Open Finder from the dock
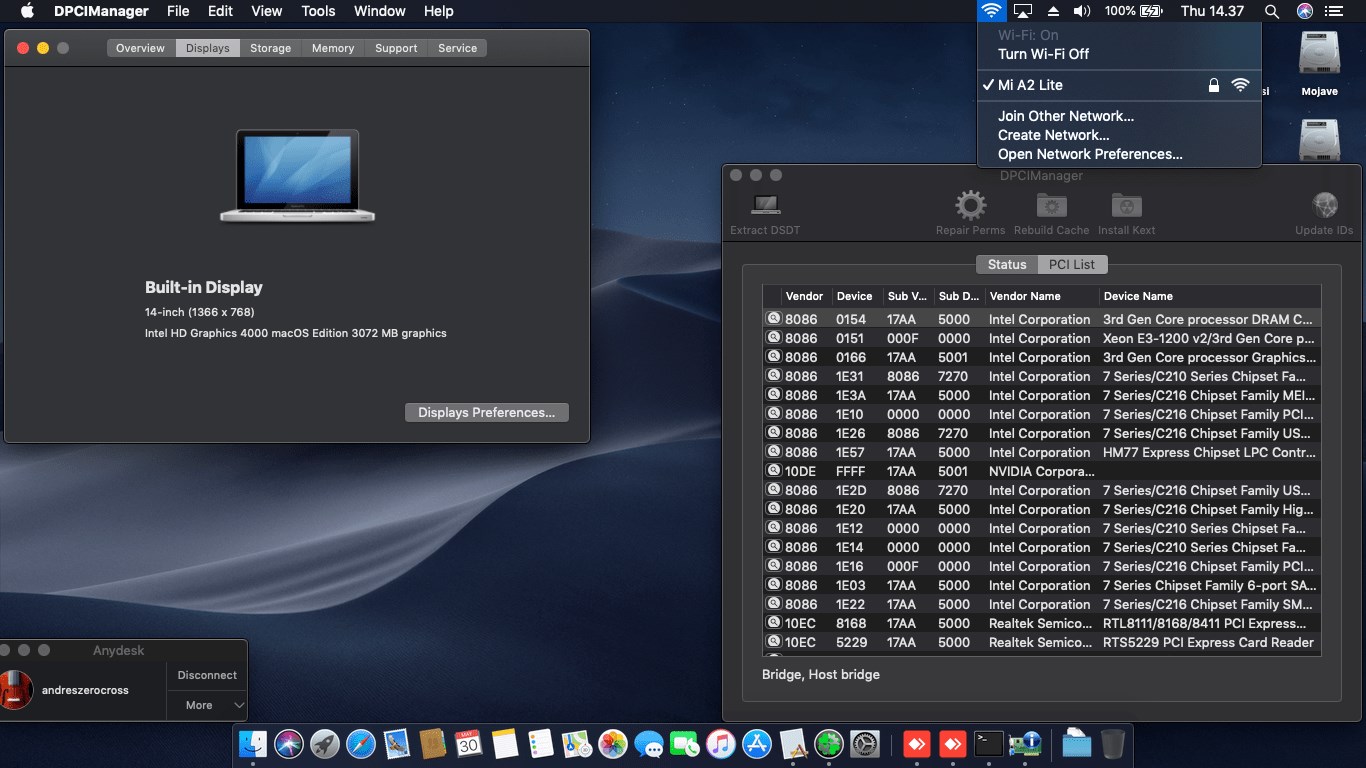The image size is (1366, 768). click(253, 743)
